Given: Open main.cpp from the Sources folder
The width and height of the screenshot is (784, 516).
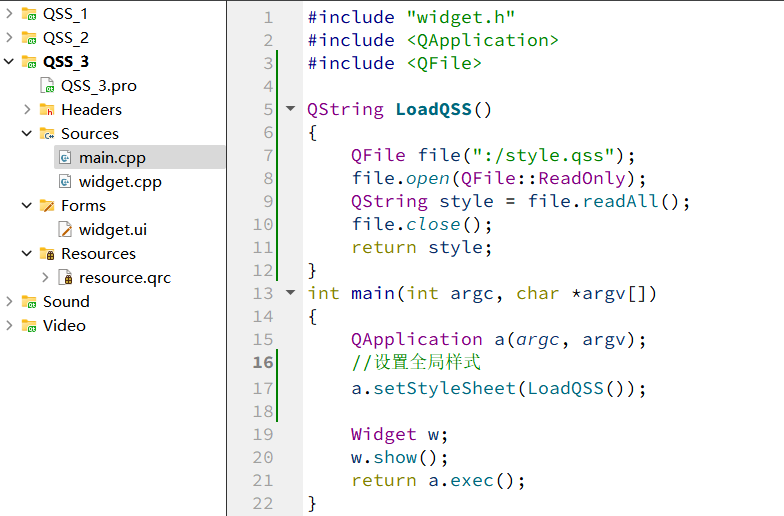Looking at the screenshot, I should click(x=112, y=158).
